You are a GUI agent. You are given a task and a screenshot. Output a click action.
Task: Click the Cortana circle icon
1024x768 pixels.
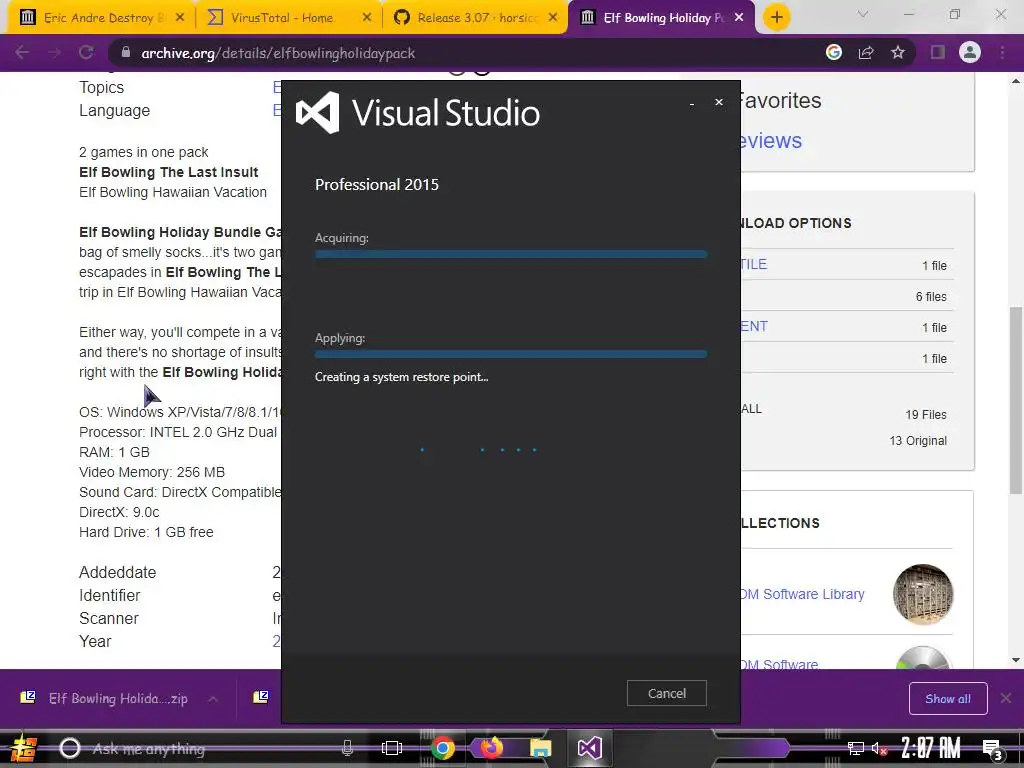click(x=69, y=748)
